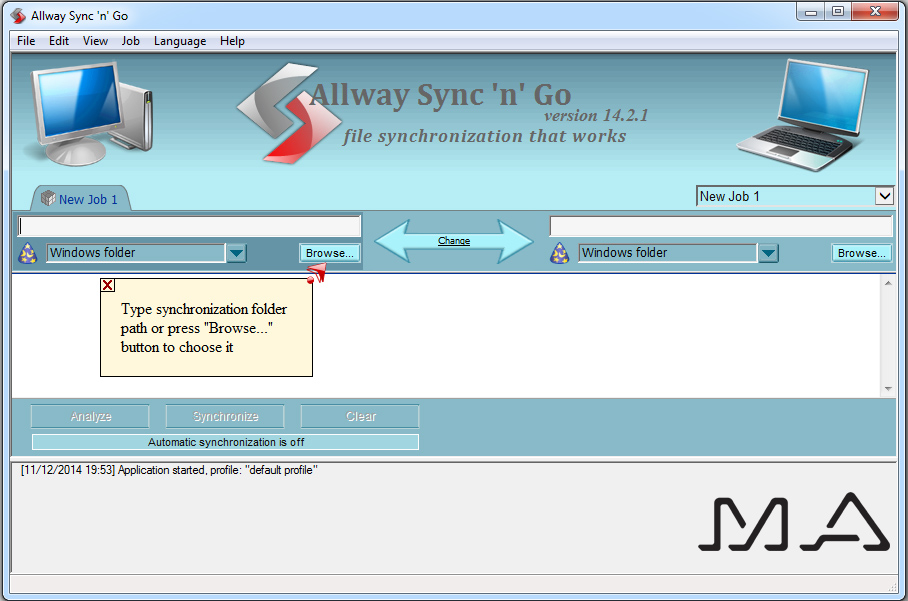
Task: Open the right Windows folder type dropdown
Action: (768, 253)
